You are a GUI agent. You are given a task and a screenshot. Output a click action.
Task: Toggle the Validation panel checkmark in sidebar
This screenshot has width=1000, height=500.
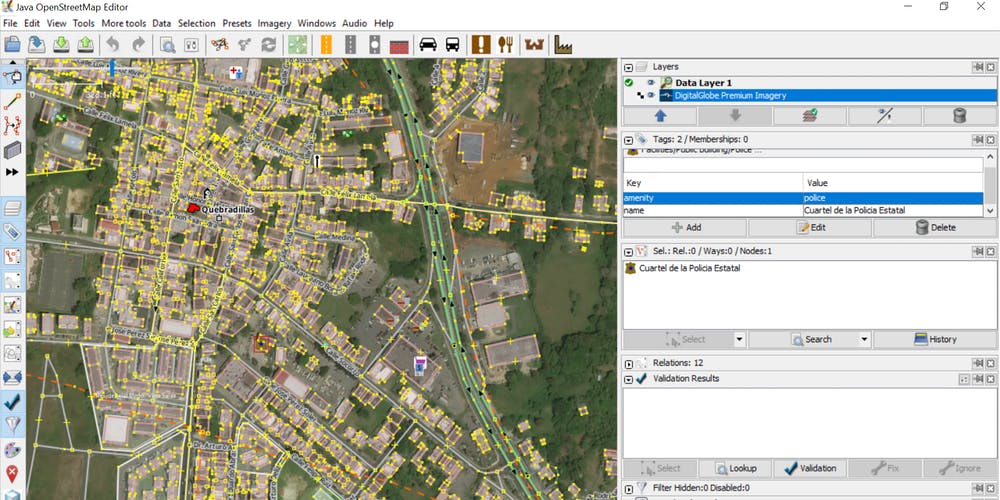[x=12, y=402]
